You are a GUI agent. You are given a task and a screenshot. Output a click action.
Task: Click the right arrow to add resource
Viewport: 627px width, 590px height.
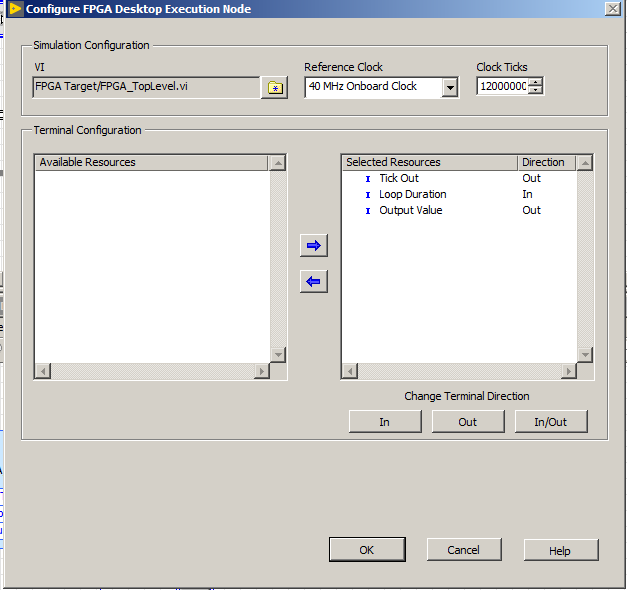coord(314,245)
